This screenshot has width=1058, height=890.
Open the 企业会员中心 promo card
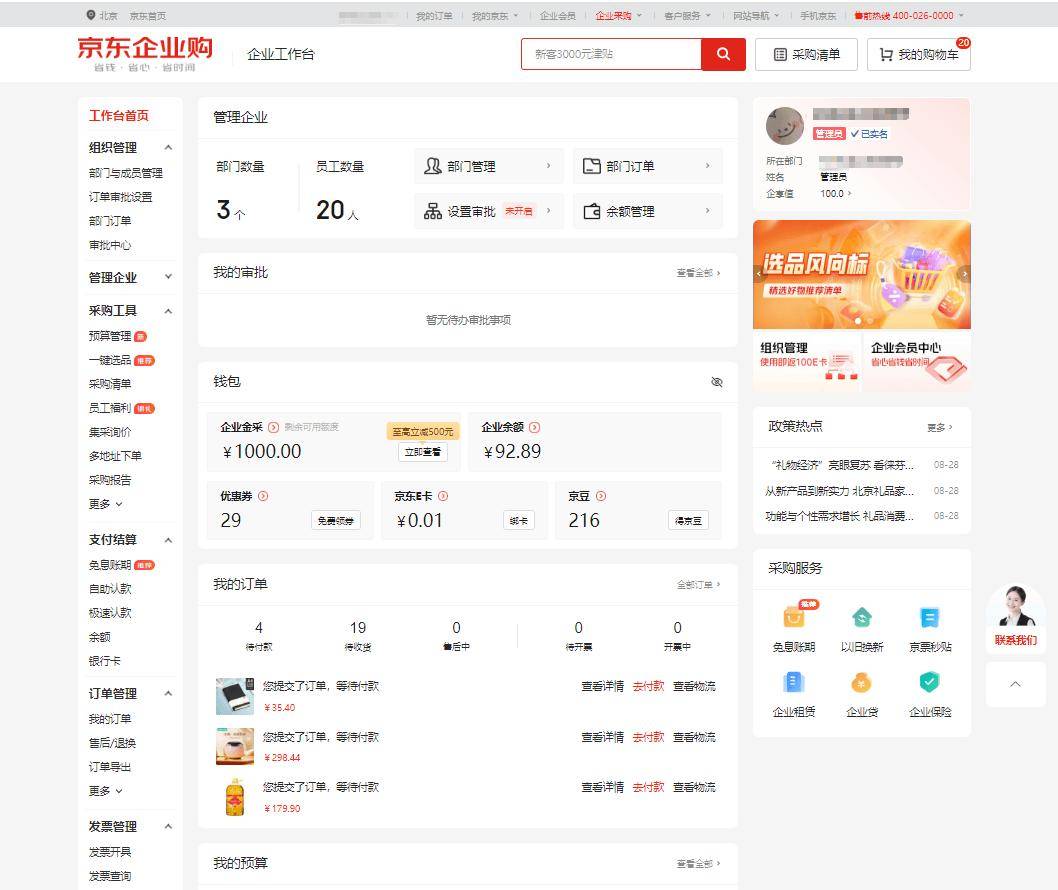tap(917, 360)
